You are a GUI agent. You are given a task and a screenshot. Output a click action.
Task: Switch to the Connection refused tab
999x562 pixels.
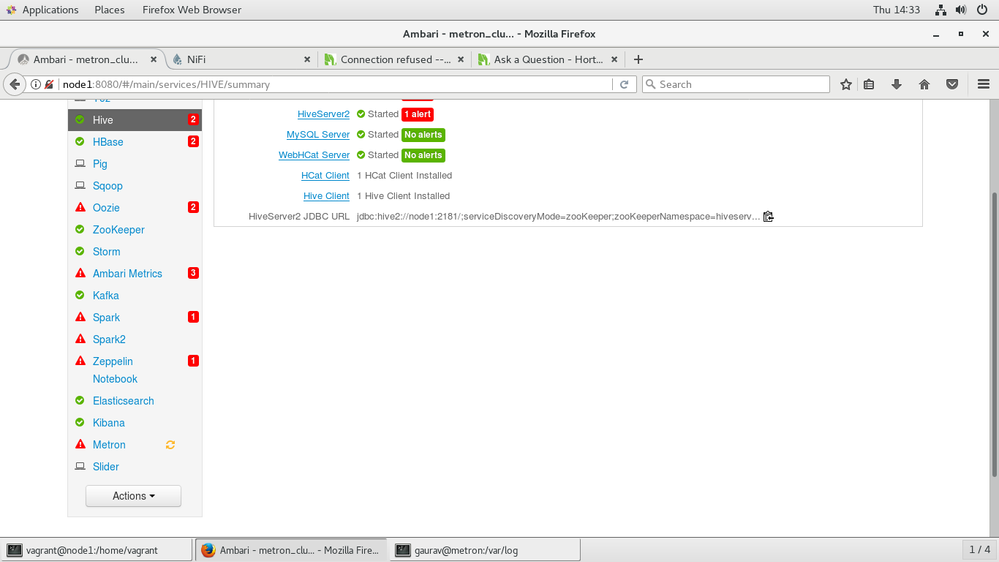click(x=395, y=59)
